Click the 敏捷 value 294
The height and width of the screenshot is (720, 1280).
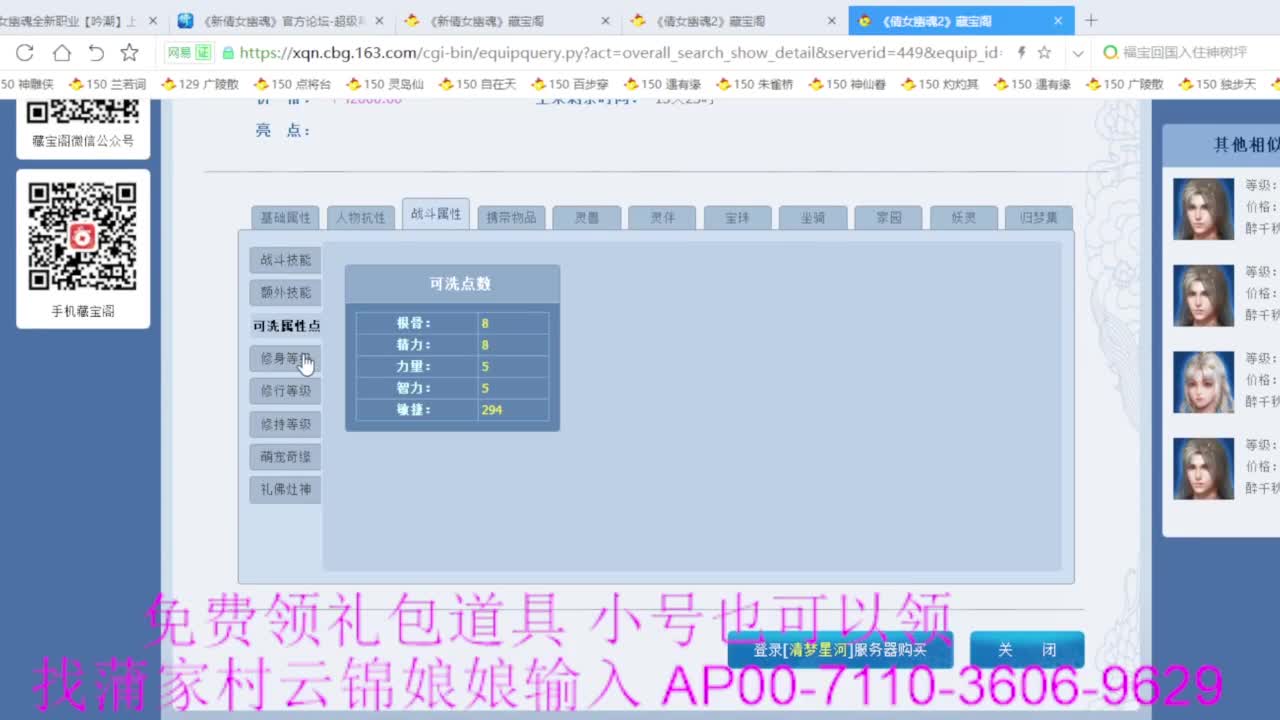pyautogui.click(x=491, y=410)
